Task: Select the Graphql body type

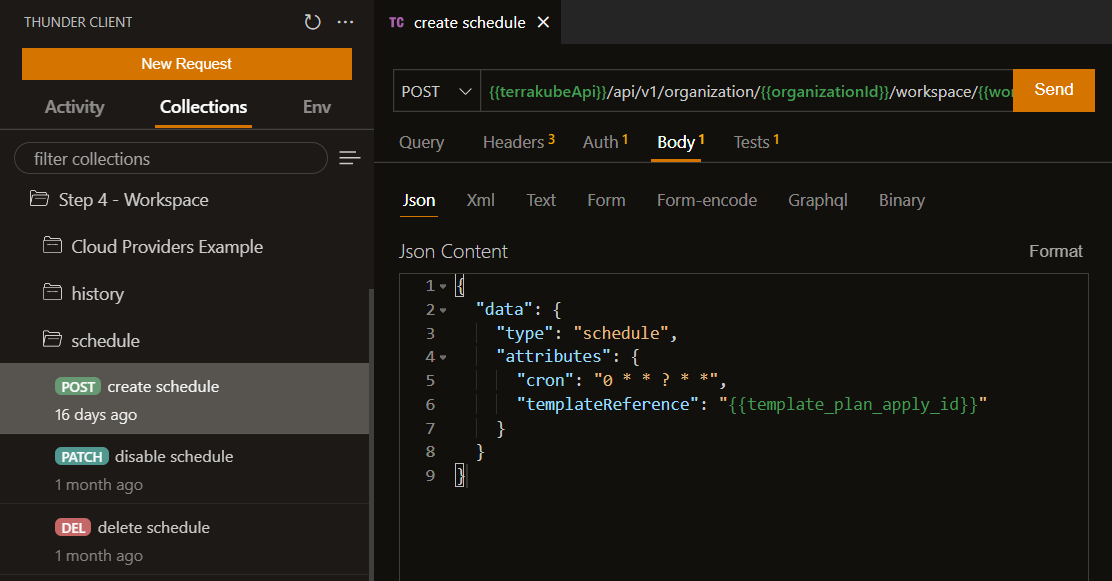Action: pos(817,200)
